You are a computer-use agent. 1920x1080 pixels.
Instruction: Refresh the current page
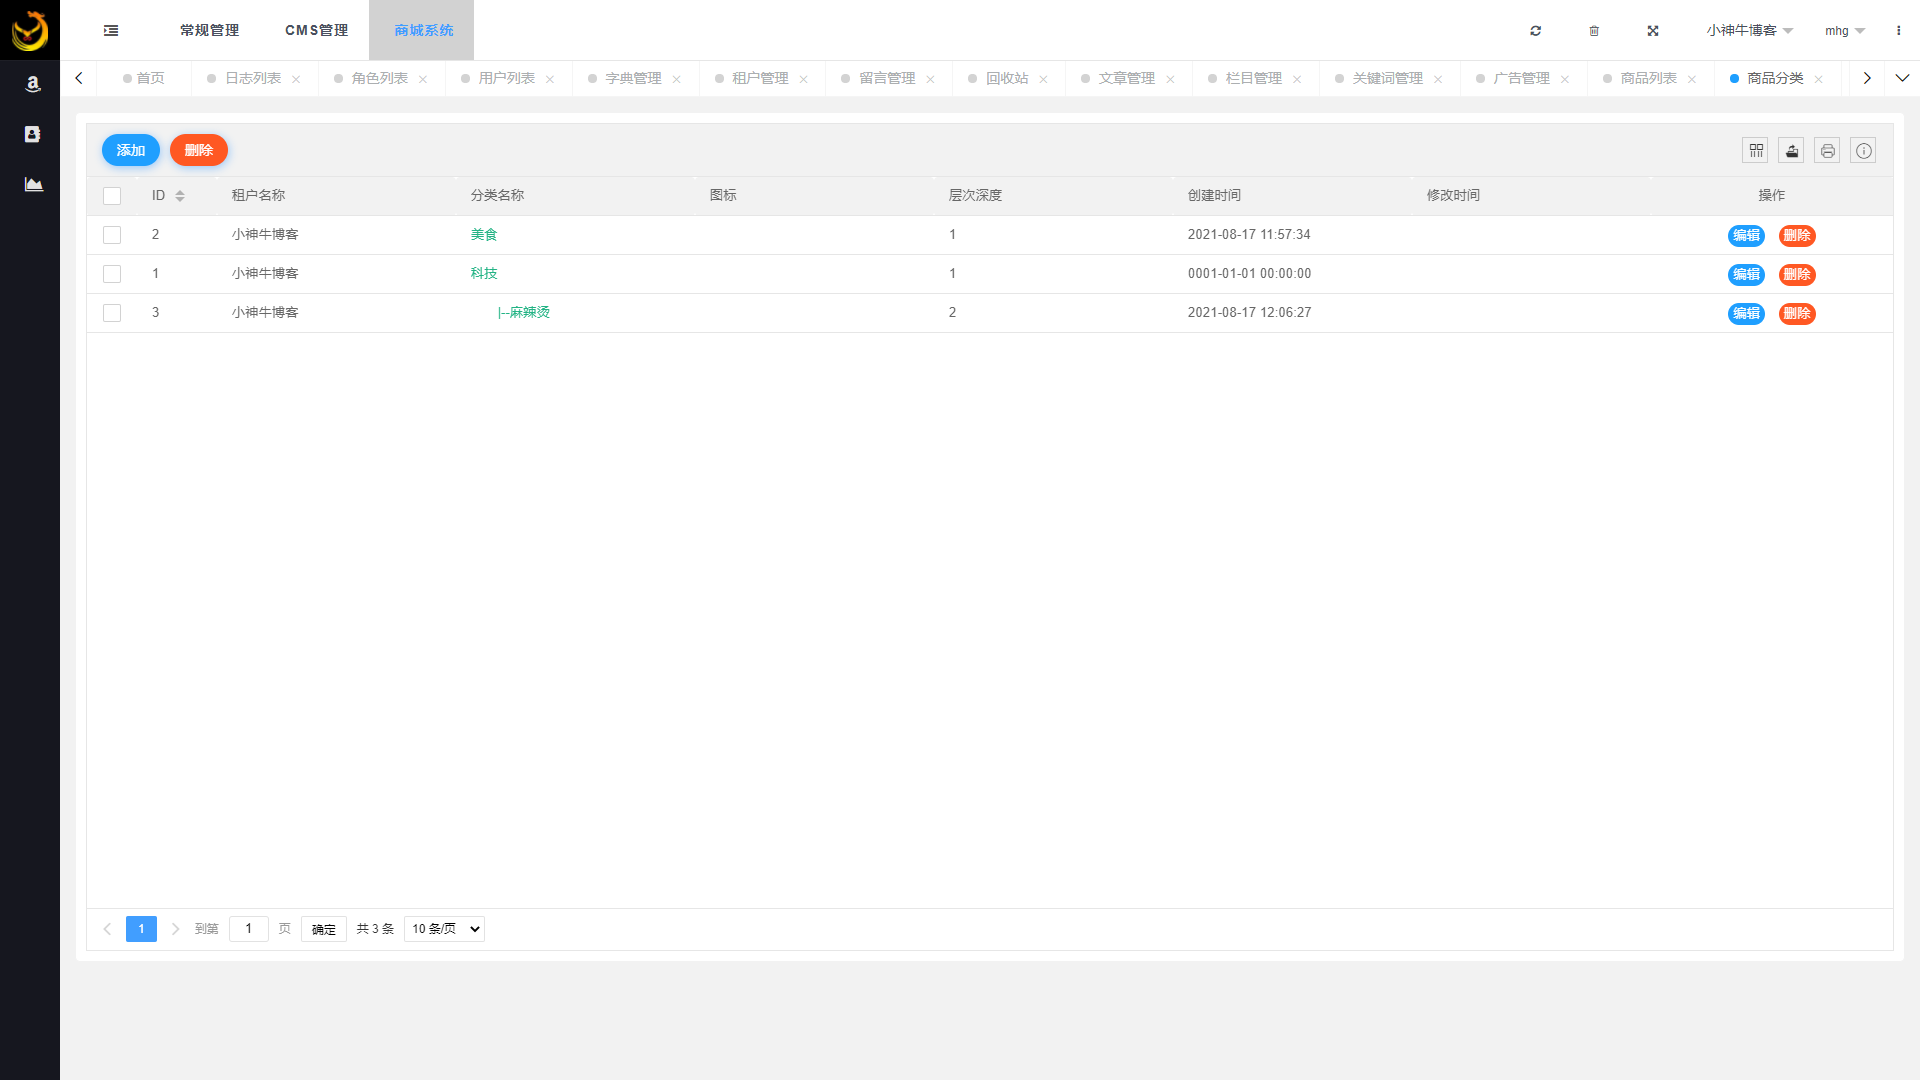[x=1536, y=30]
